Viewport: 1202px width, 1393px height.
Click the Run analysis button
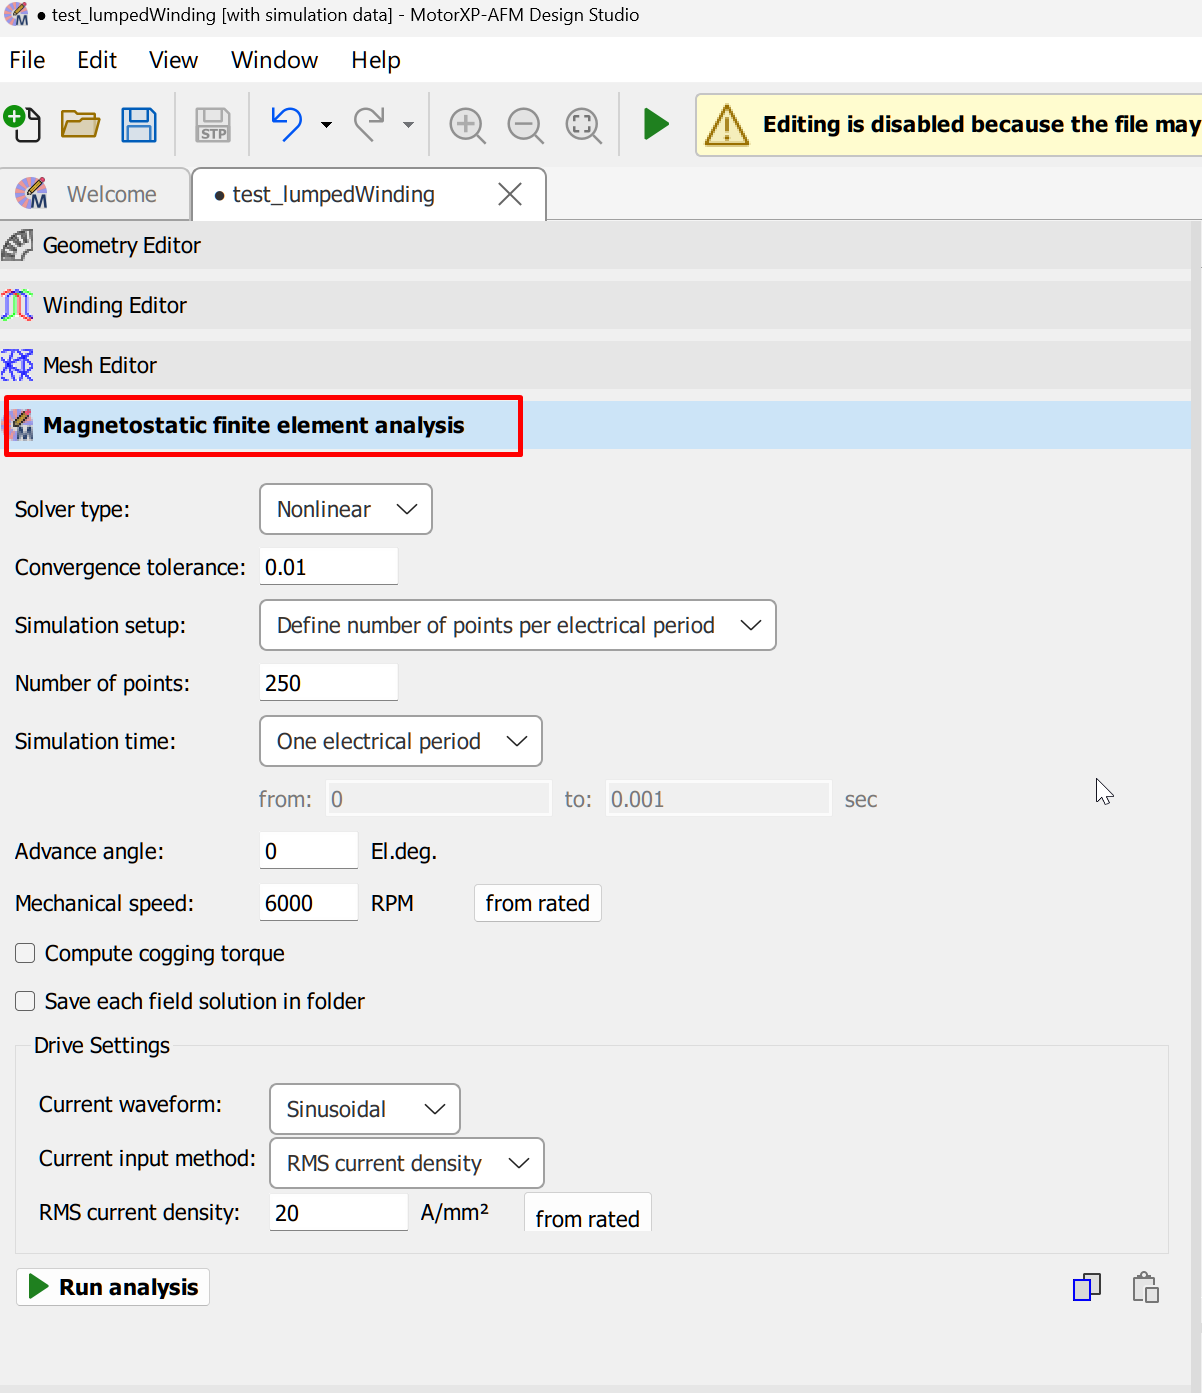pos(113,1287)
